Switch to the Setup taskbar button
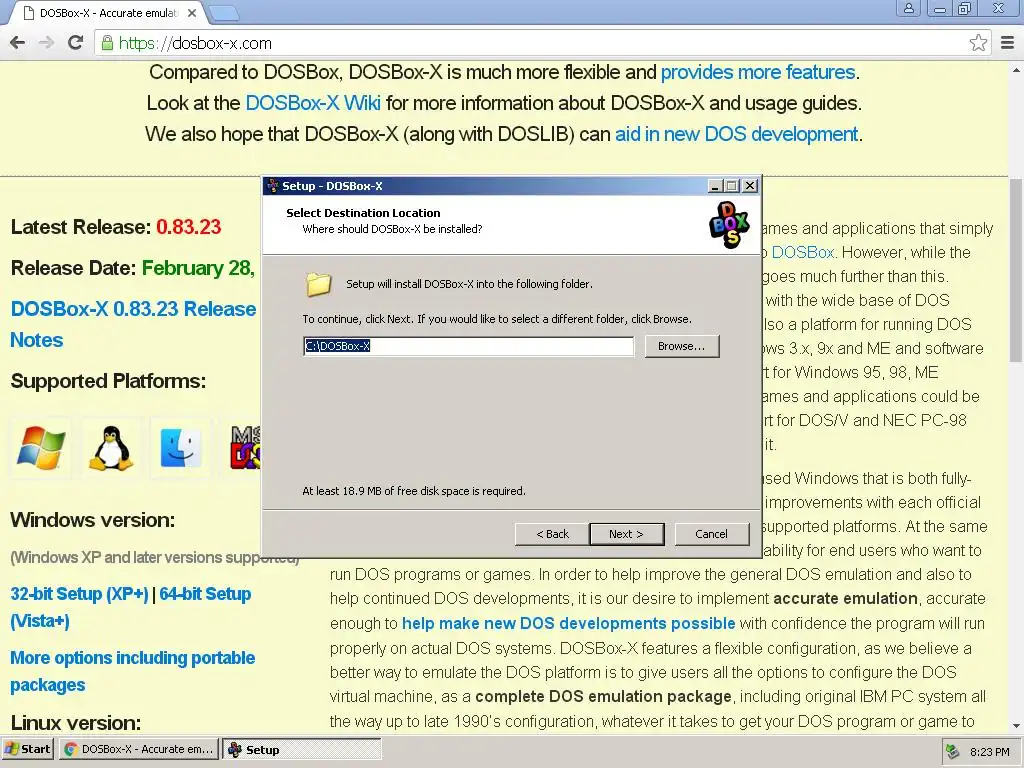Viewport: 1024px width, 768px height. point(302,749)
